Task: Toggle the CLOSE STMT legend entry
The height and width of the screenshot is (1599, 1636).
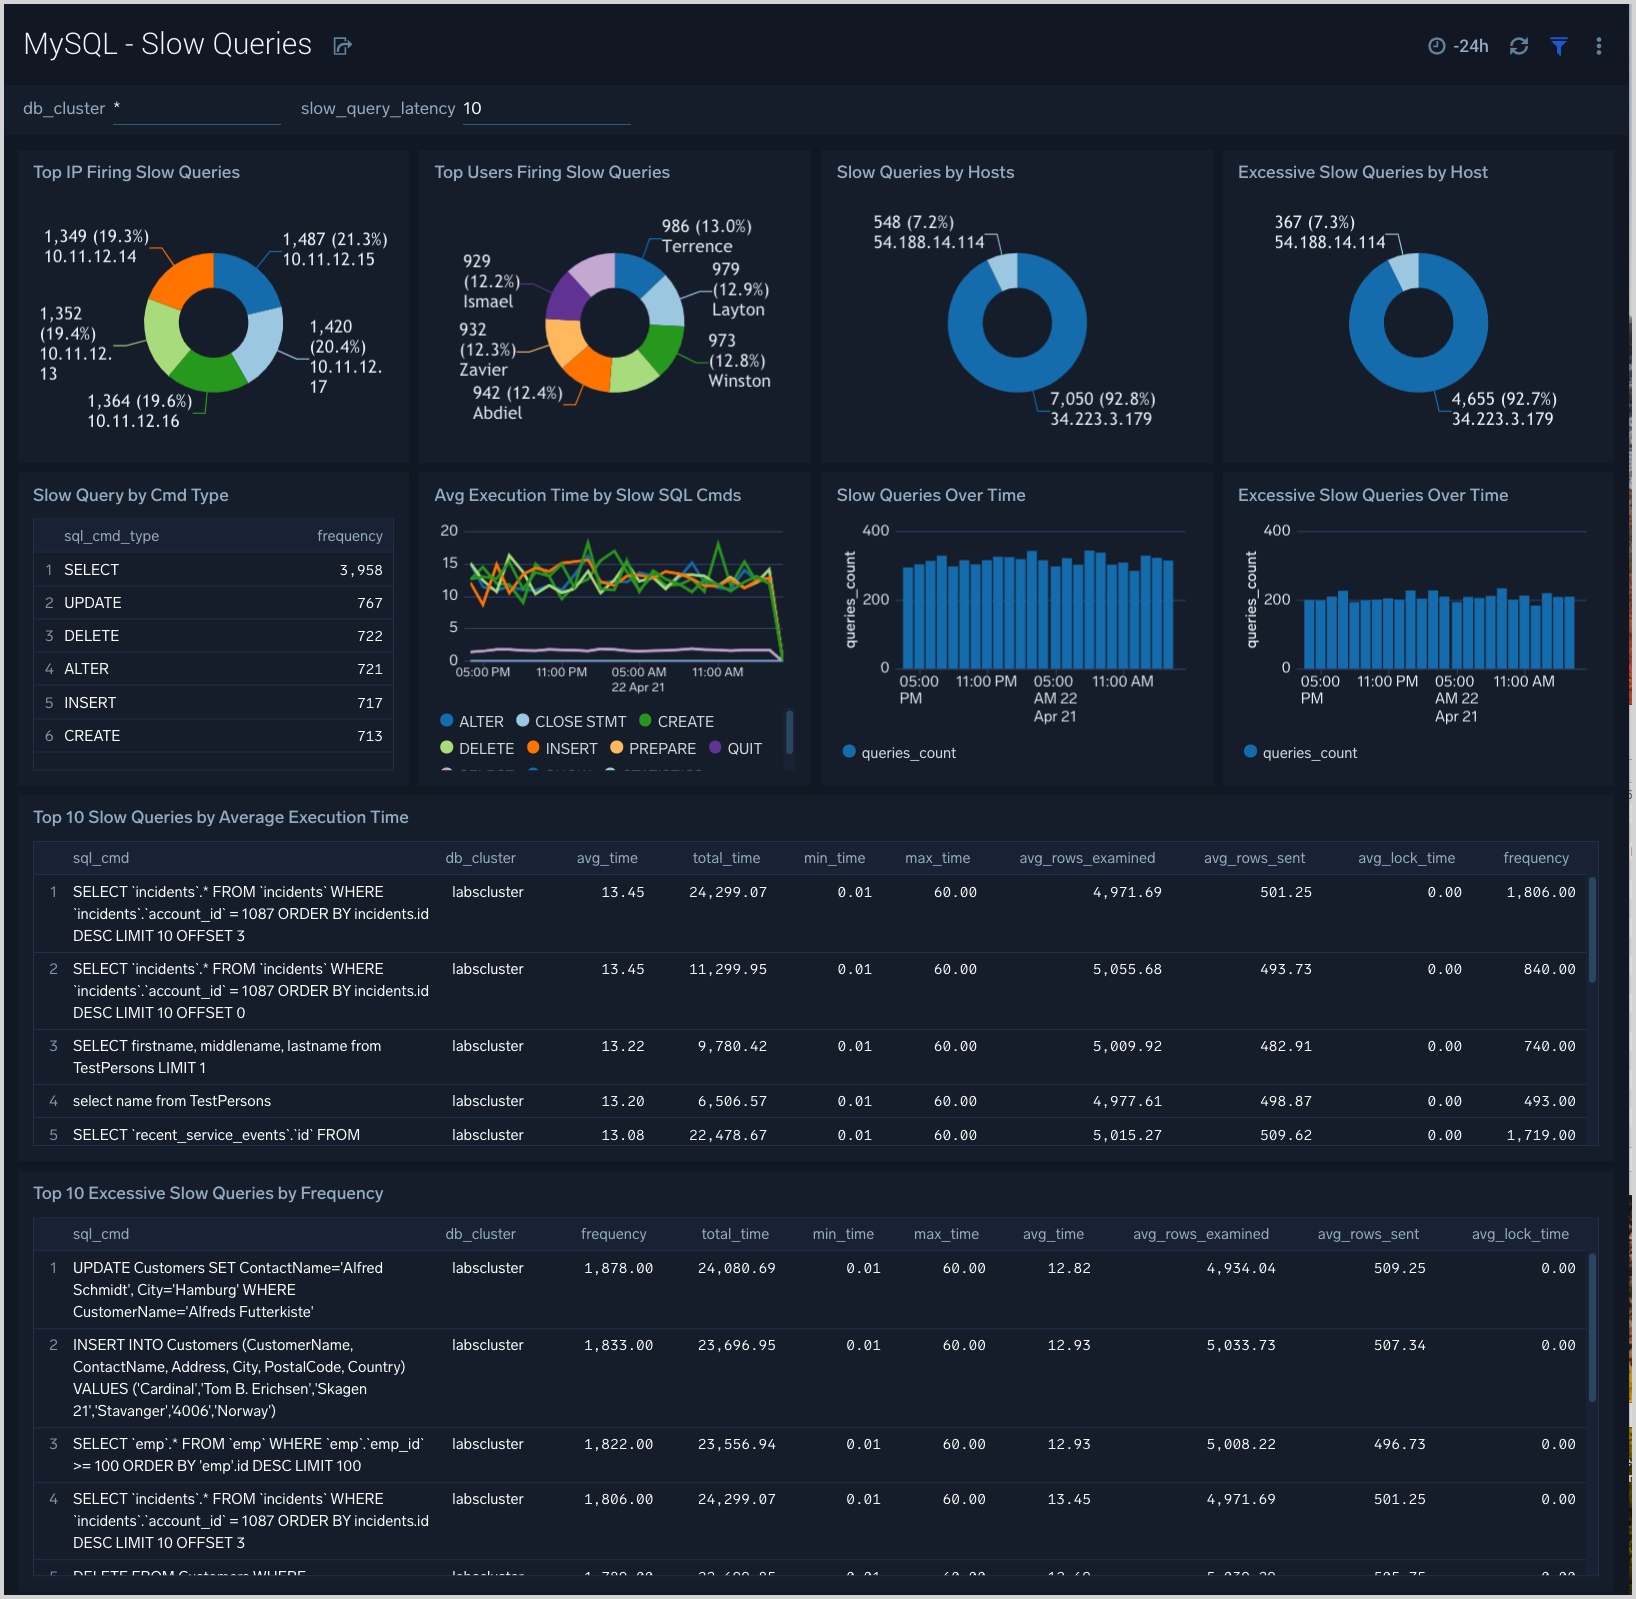Action: point(571,721)
